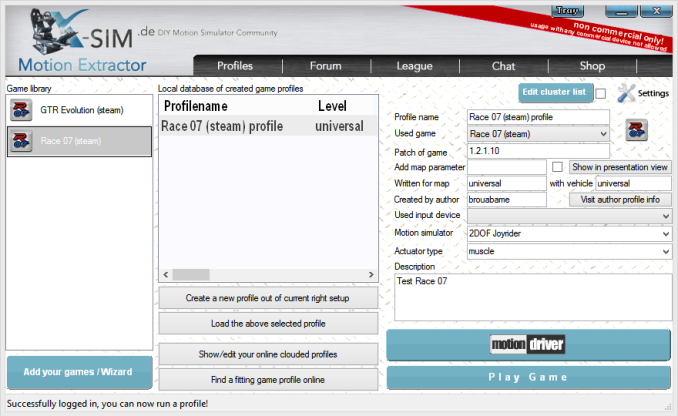Click the universal level cell
678x416 pixels.
pyautogui.click(x=339, y=126)
